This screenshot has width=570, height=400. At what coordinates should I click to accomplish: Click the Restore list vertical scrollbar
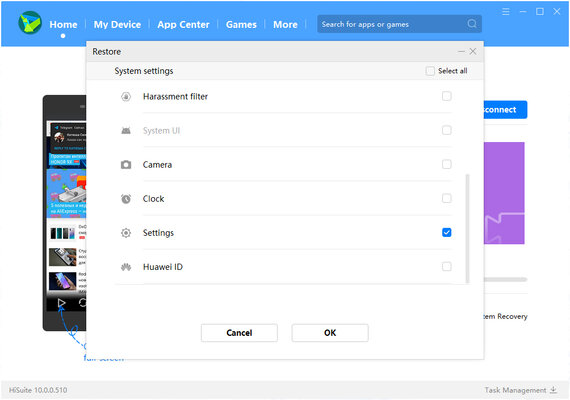click(467, 228)
